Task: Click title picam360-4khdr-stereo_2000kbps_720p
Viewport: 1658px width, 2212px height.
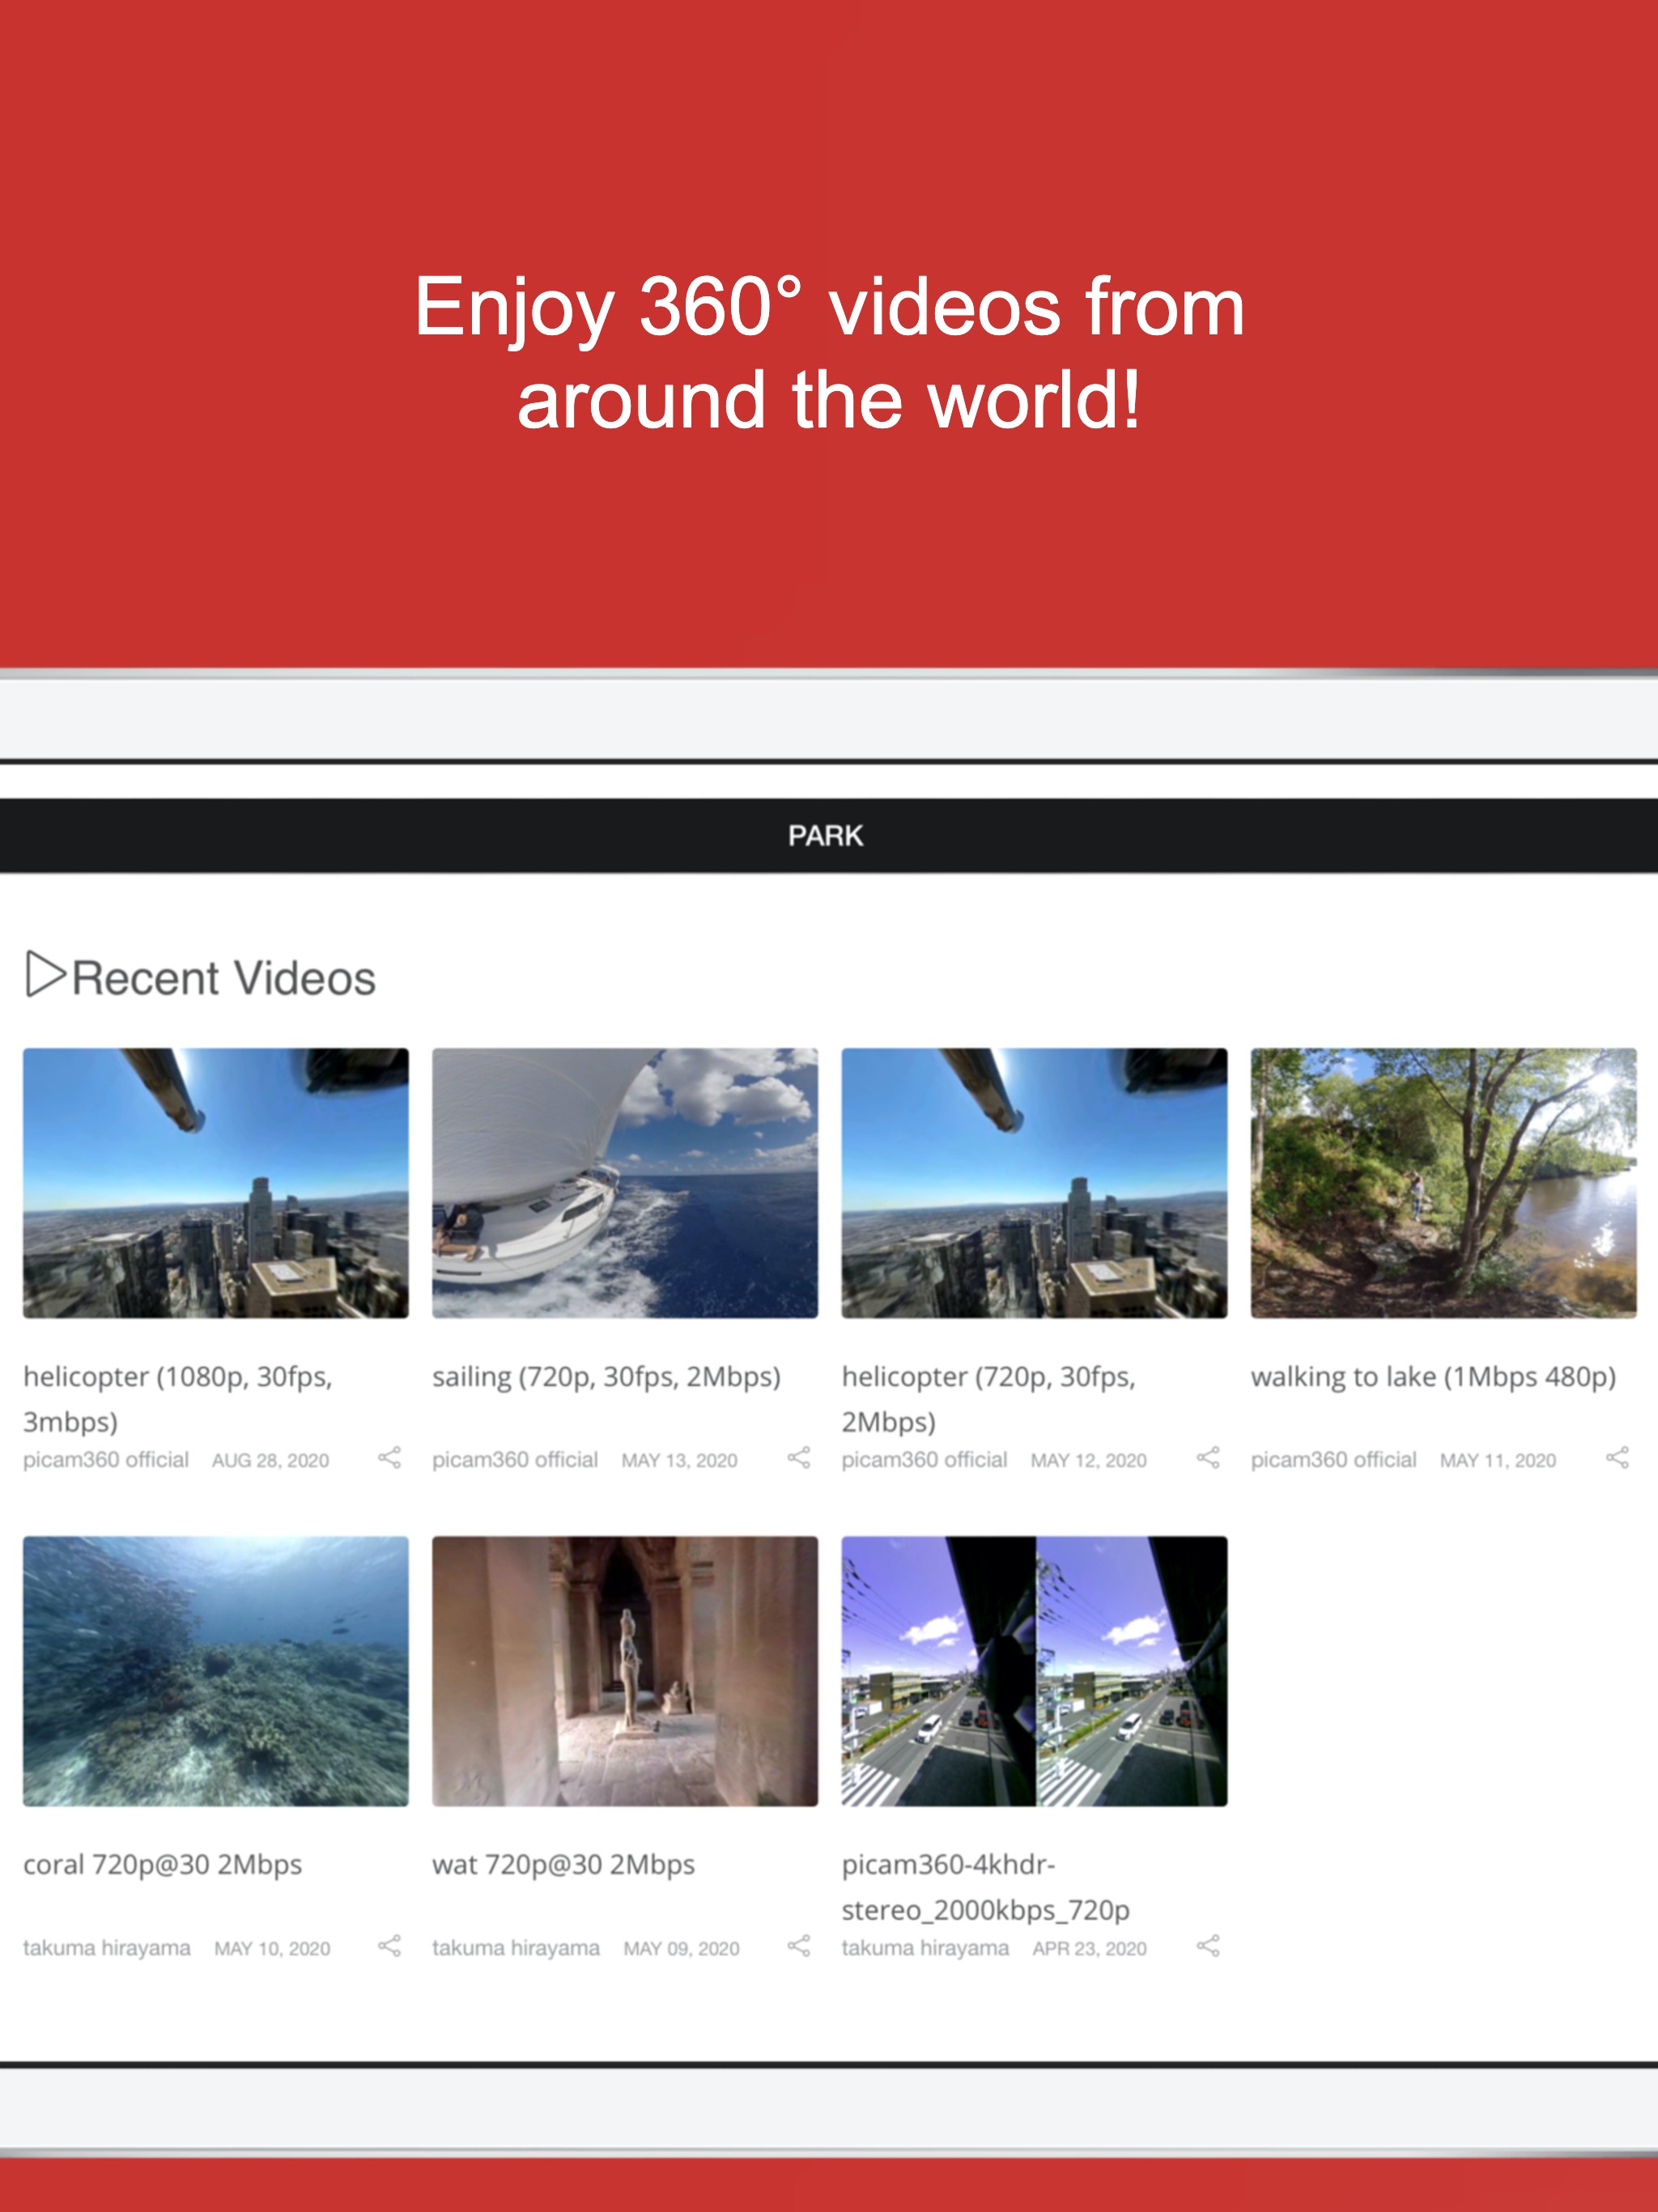Action: 986,1887
